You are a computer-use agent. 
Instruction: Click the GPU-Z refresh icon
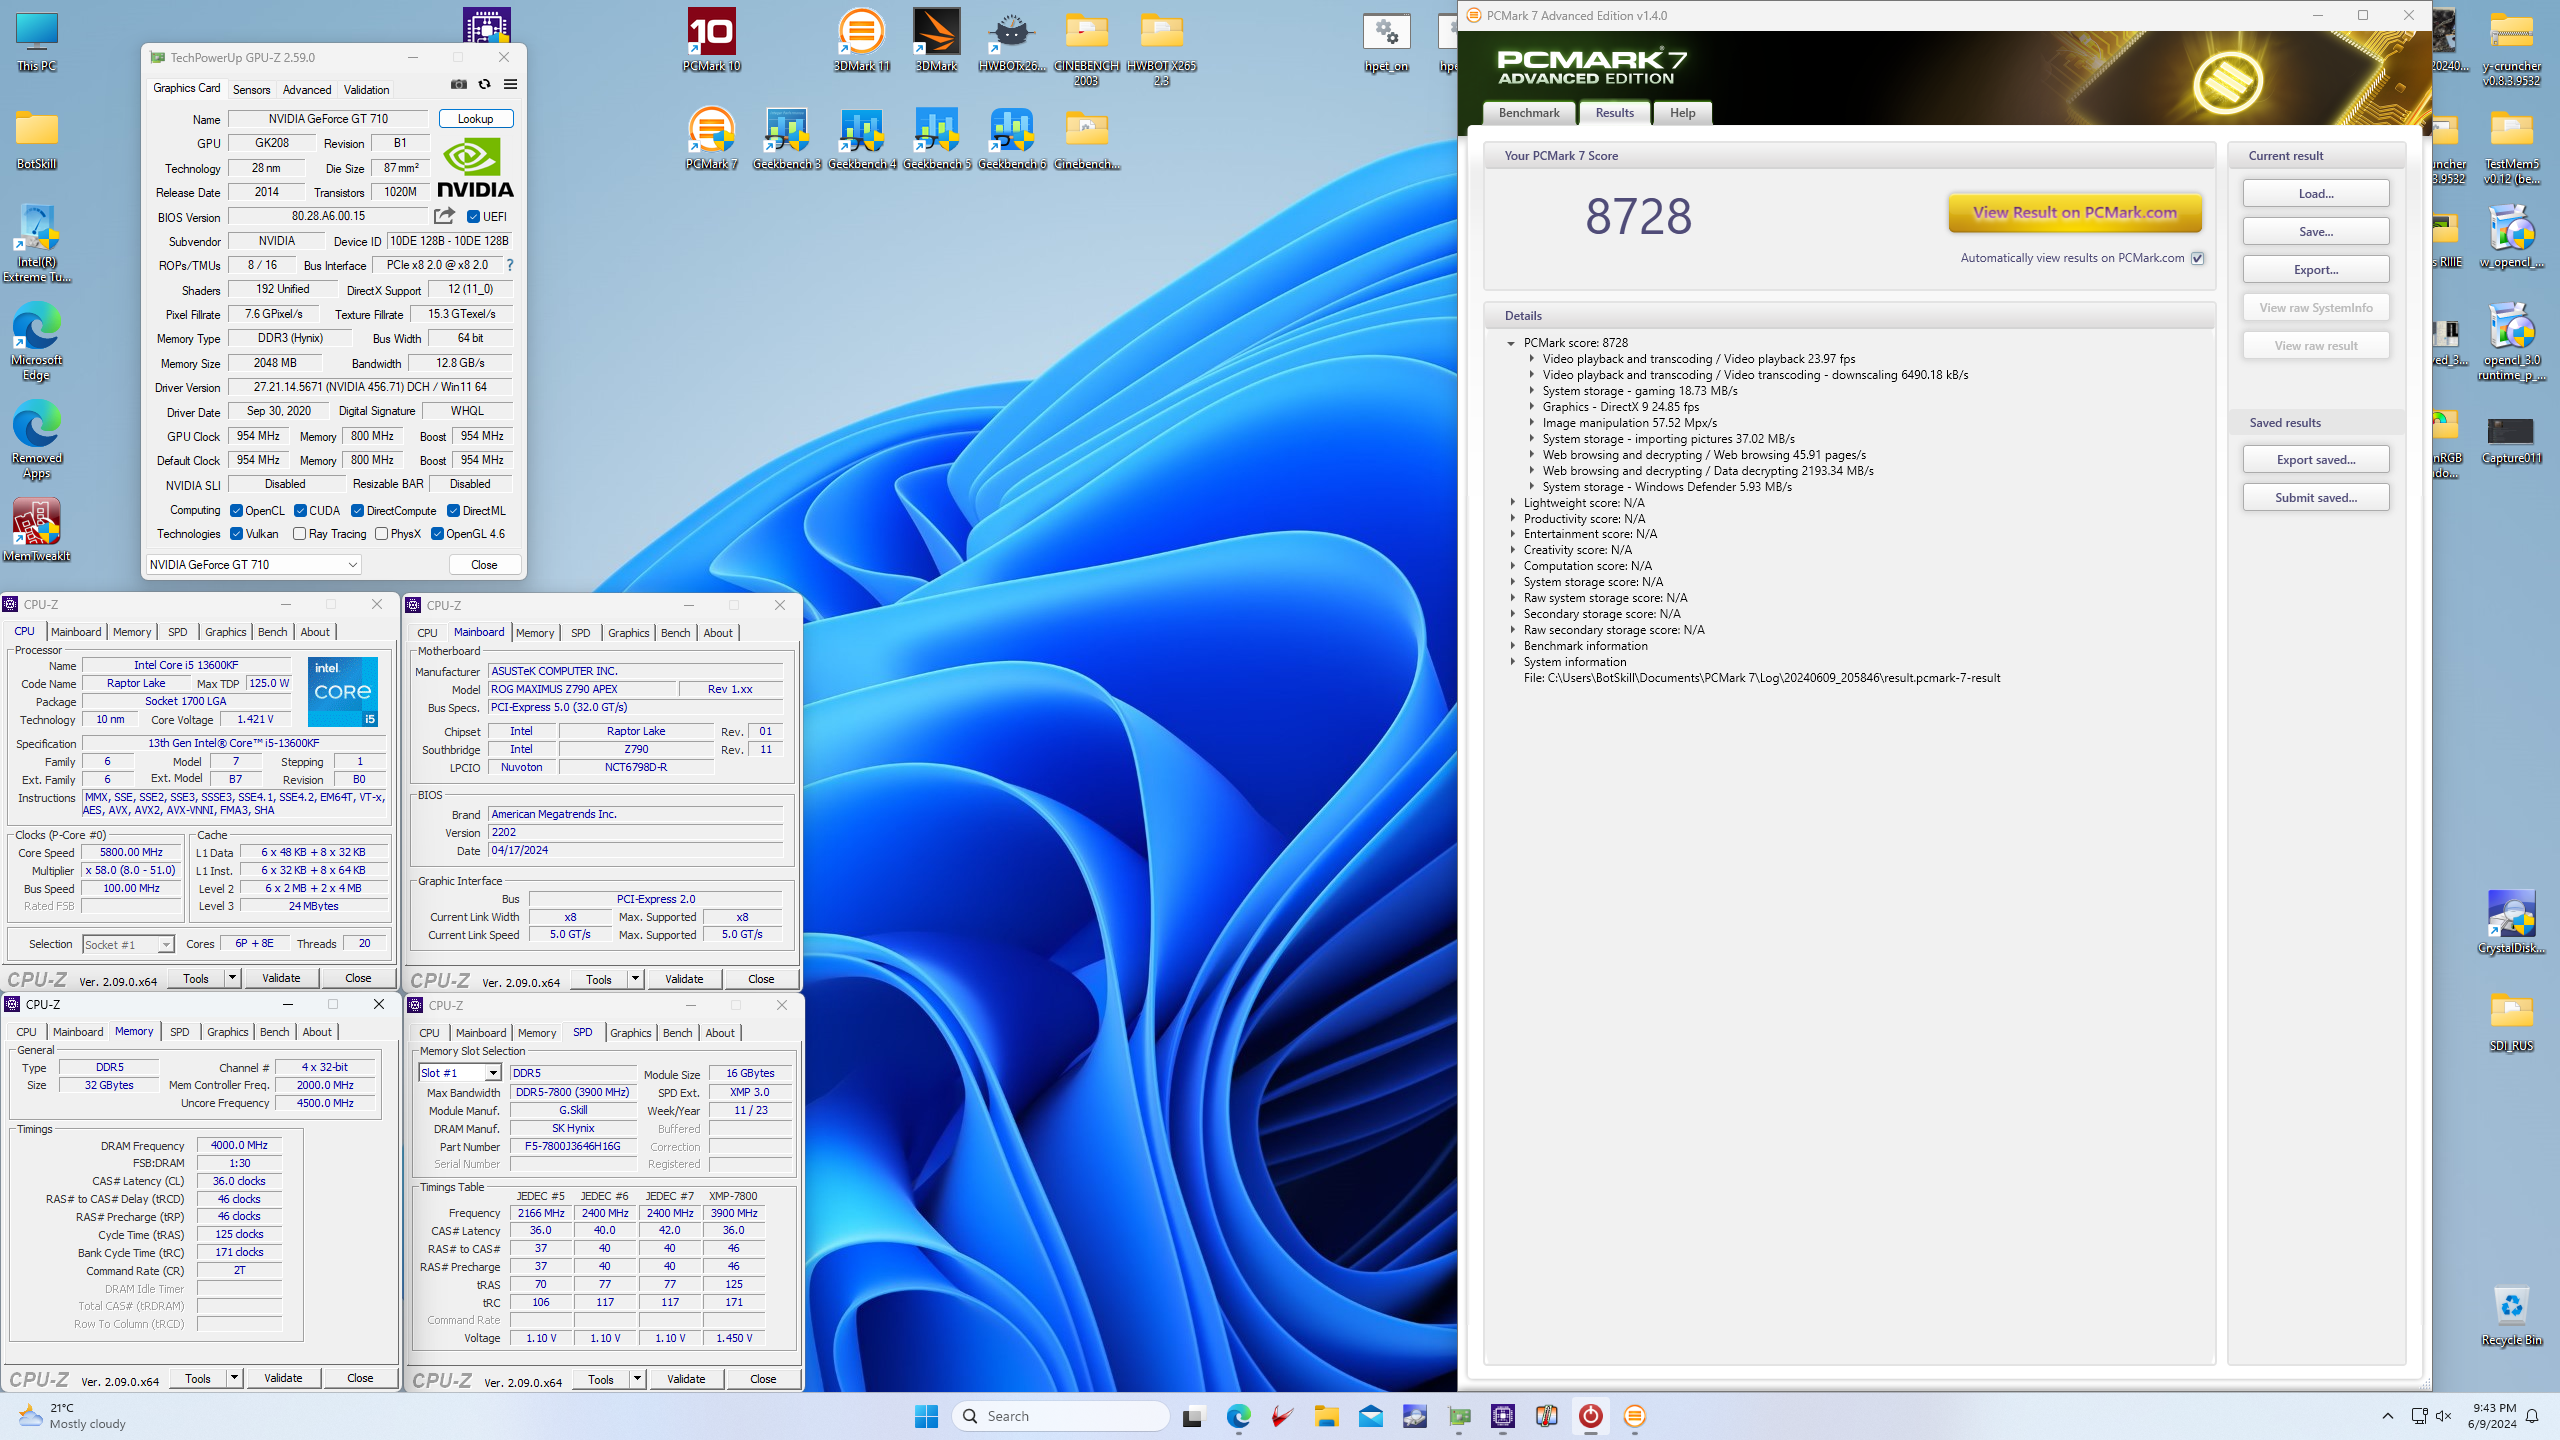point(484,85)
